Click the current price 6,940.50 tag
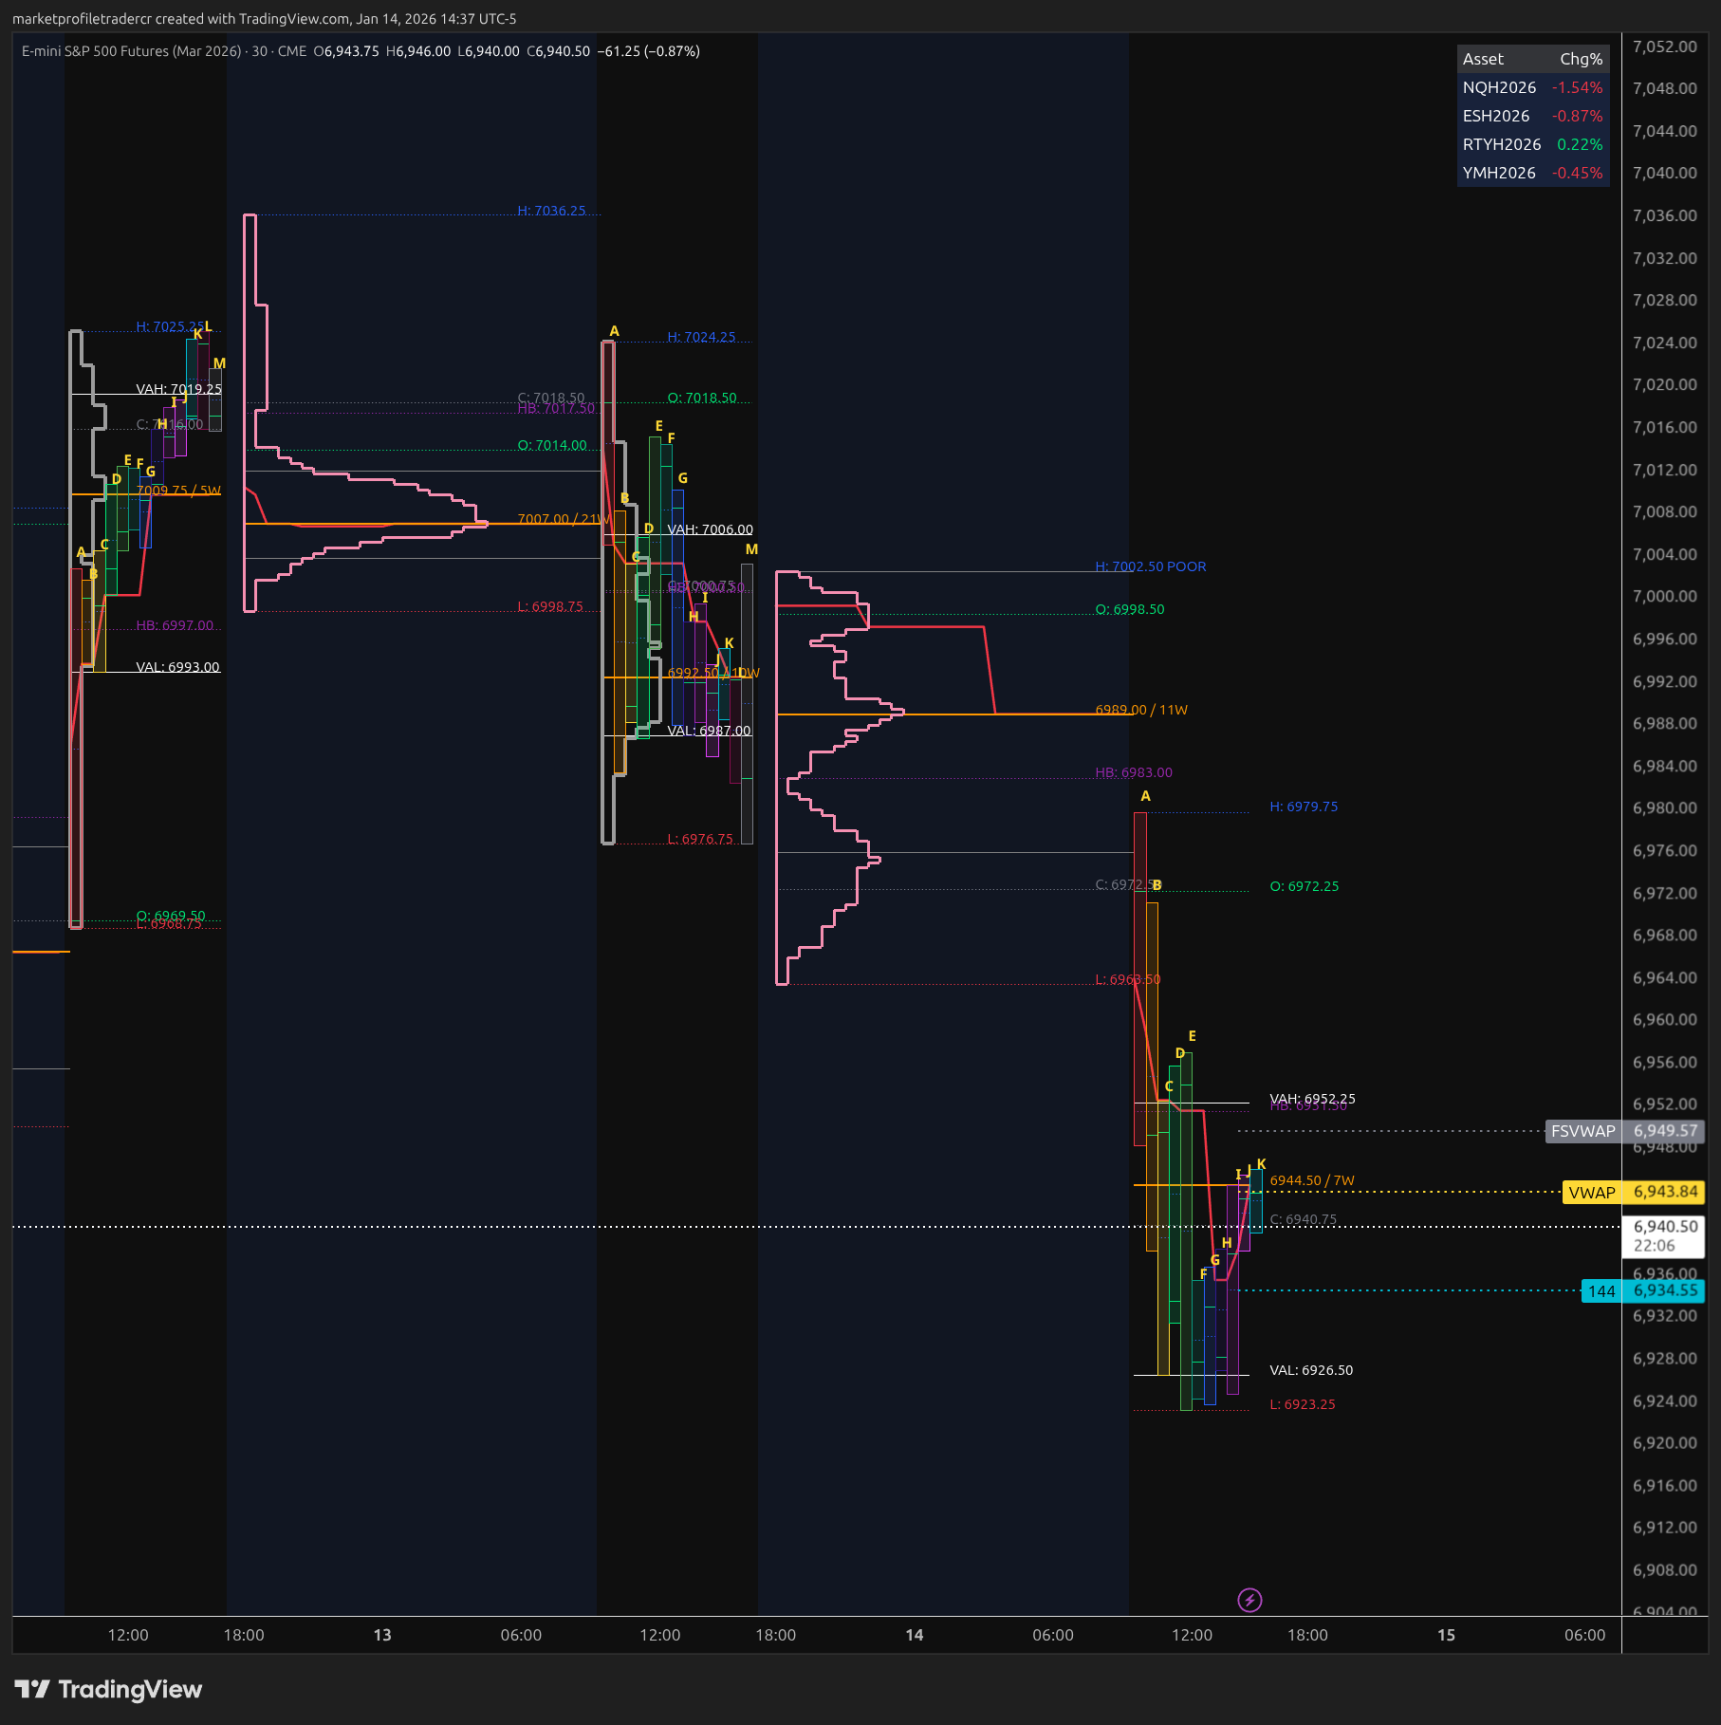Image resolution: width=1721 pixels, height=1725 pixels. 1664,1236
